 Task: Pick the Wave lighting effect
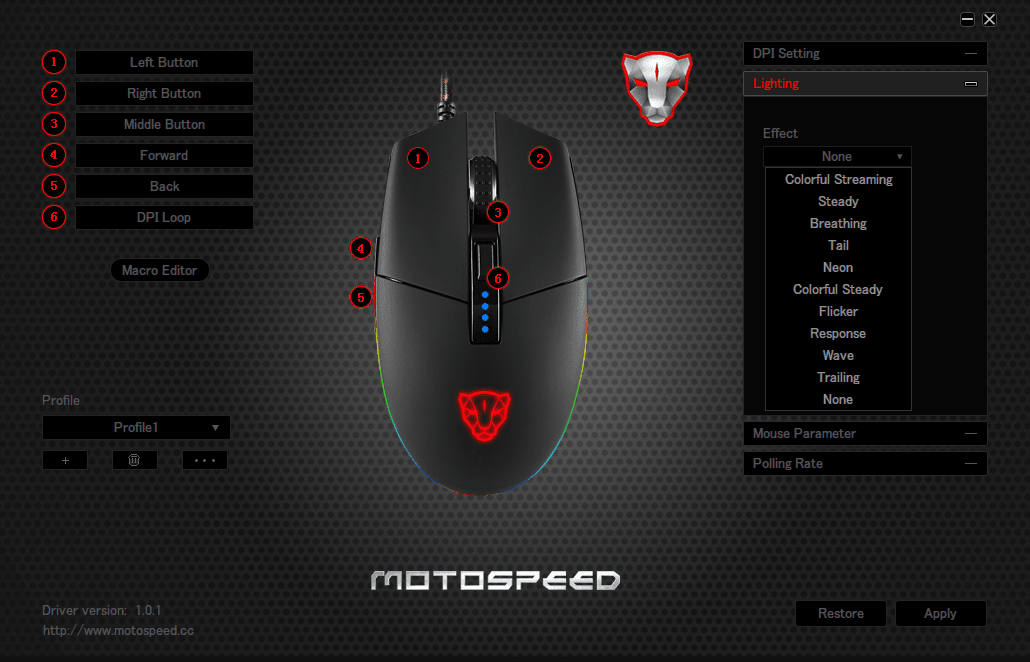(838, 355)
